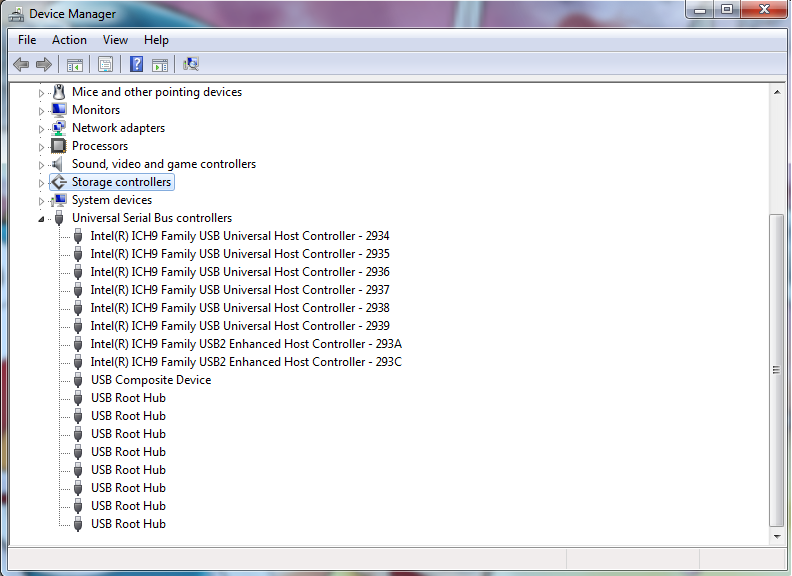Screen dimensions: 792x576
Task: Click the System devices icon
Action: tap(59, 200)
